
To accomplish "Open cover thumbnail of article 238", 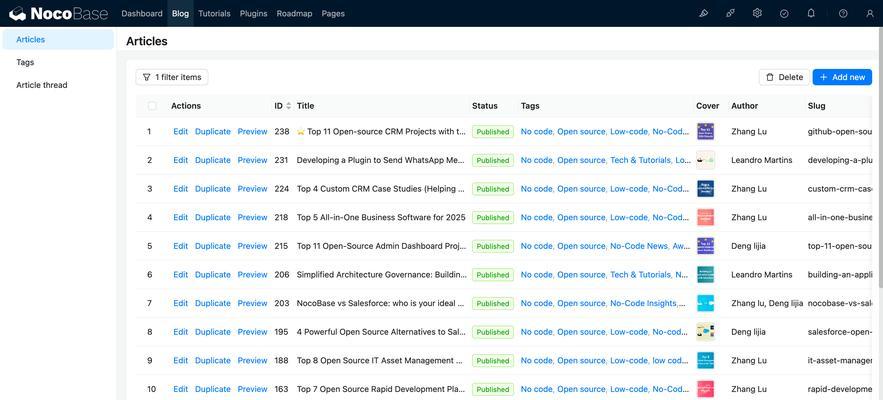I will pyautogui.click(x=706, y=132).
